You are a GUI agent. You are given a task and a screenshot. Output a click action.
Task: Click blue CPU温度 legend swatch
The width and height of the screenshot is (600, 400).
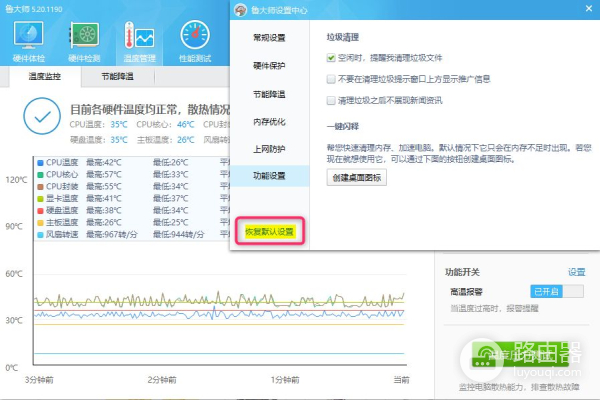(x=40, y=163)
